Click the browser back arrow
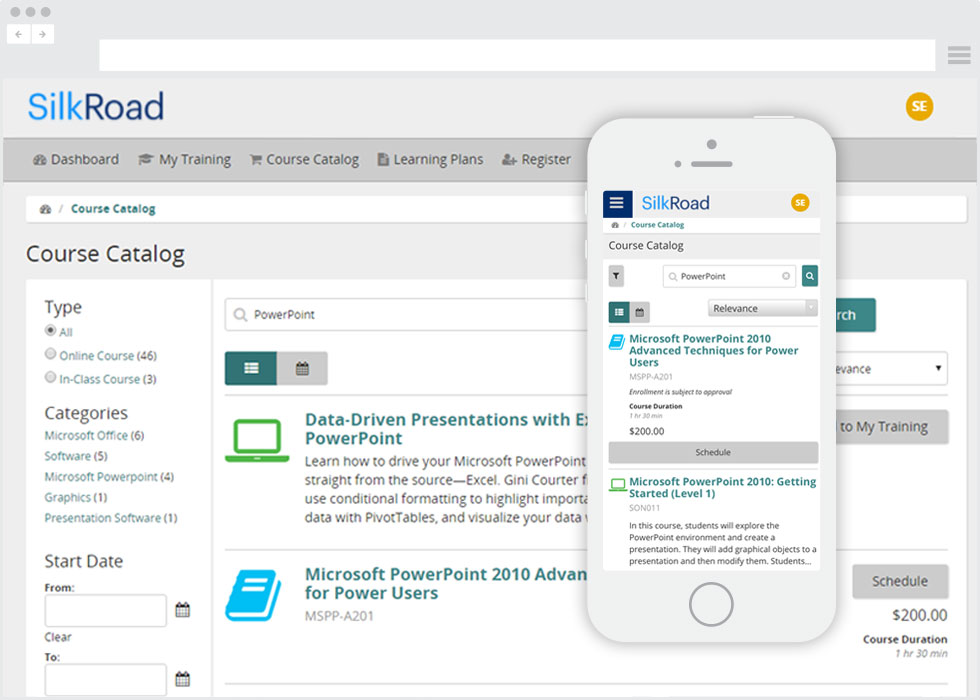980x700 pixels. (x=19, y=34)
